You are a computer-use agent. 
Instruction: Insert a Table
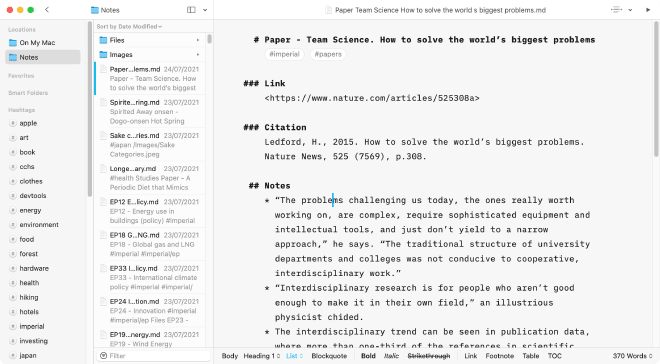coord(531,356)
